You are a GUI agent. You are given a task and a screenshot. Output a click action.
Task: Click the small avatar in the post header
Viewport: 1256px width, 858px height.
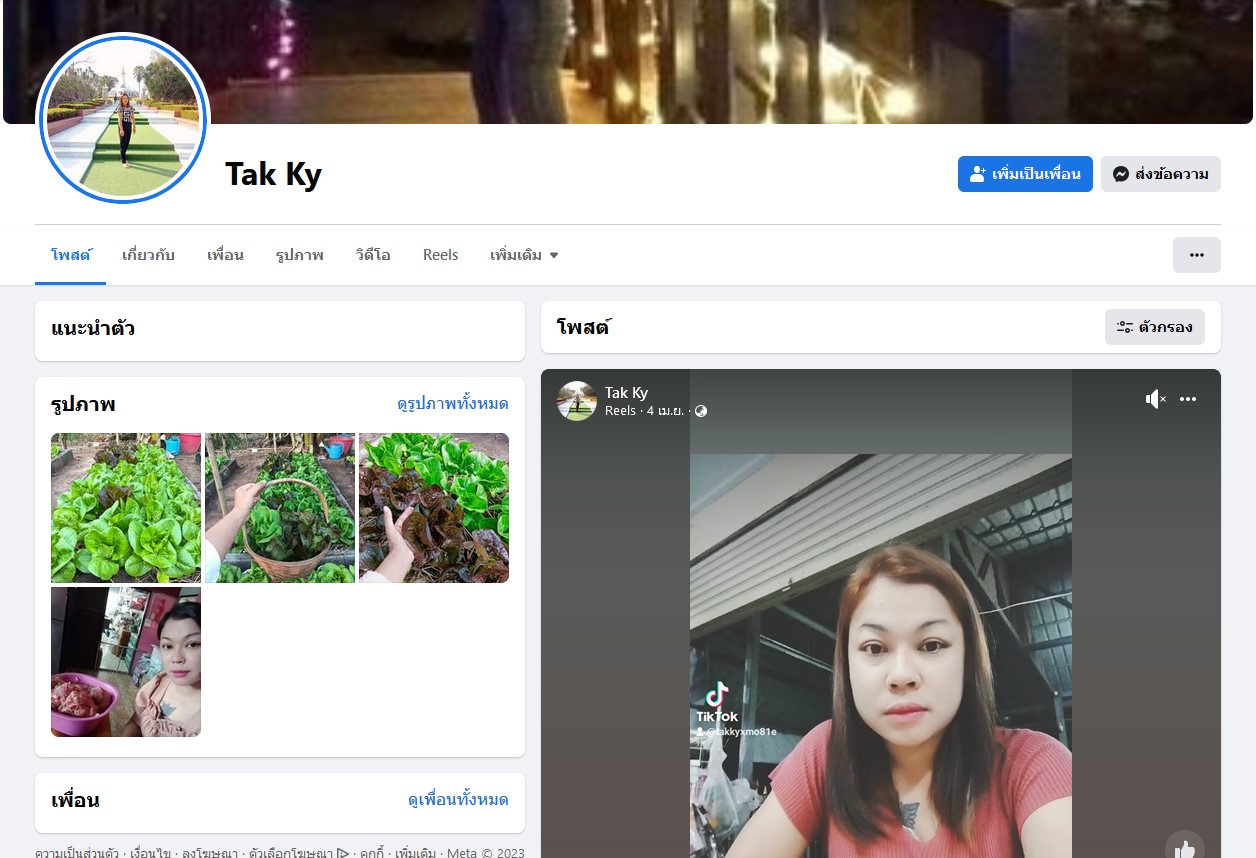point(577,401)
